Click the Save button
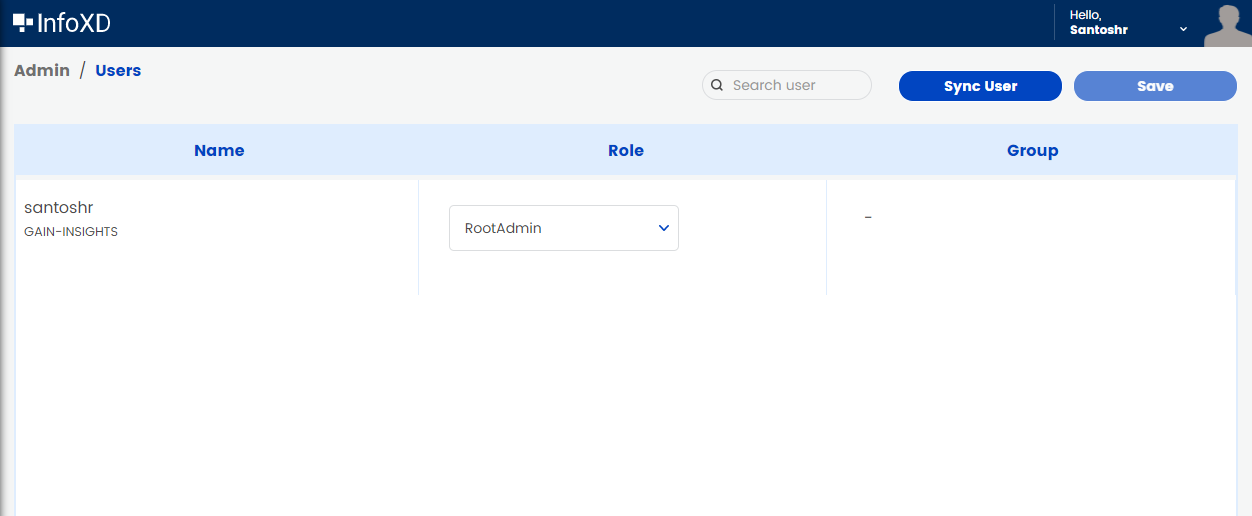The image size is (1252, 516). pyautogui.click(x=1155, y=86)
